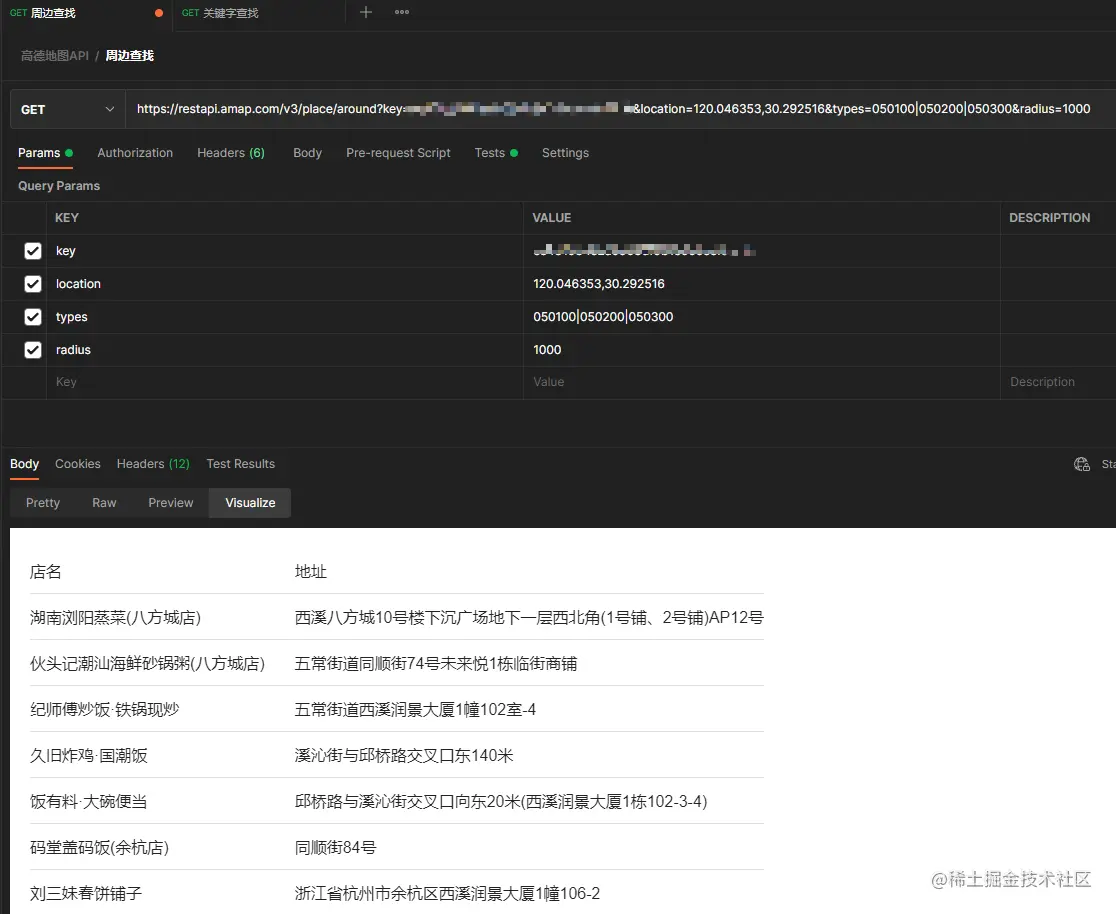Viewport: 1116px width, 914px height.
Task: Click the location value 120.046353,30.292516
Action: point(599,284)
